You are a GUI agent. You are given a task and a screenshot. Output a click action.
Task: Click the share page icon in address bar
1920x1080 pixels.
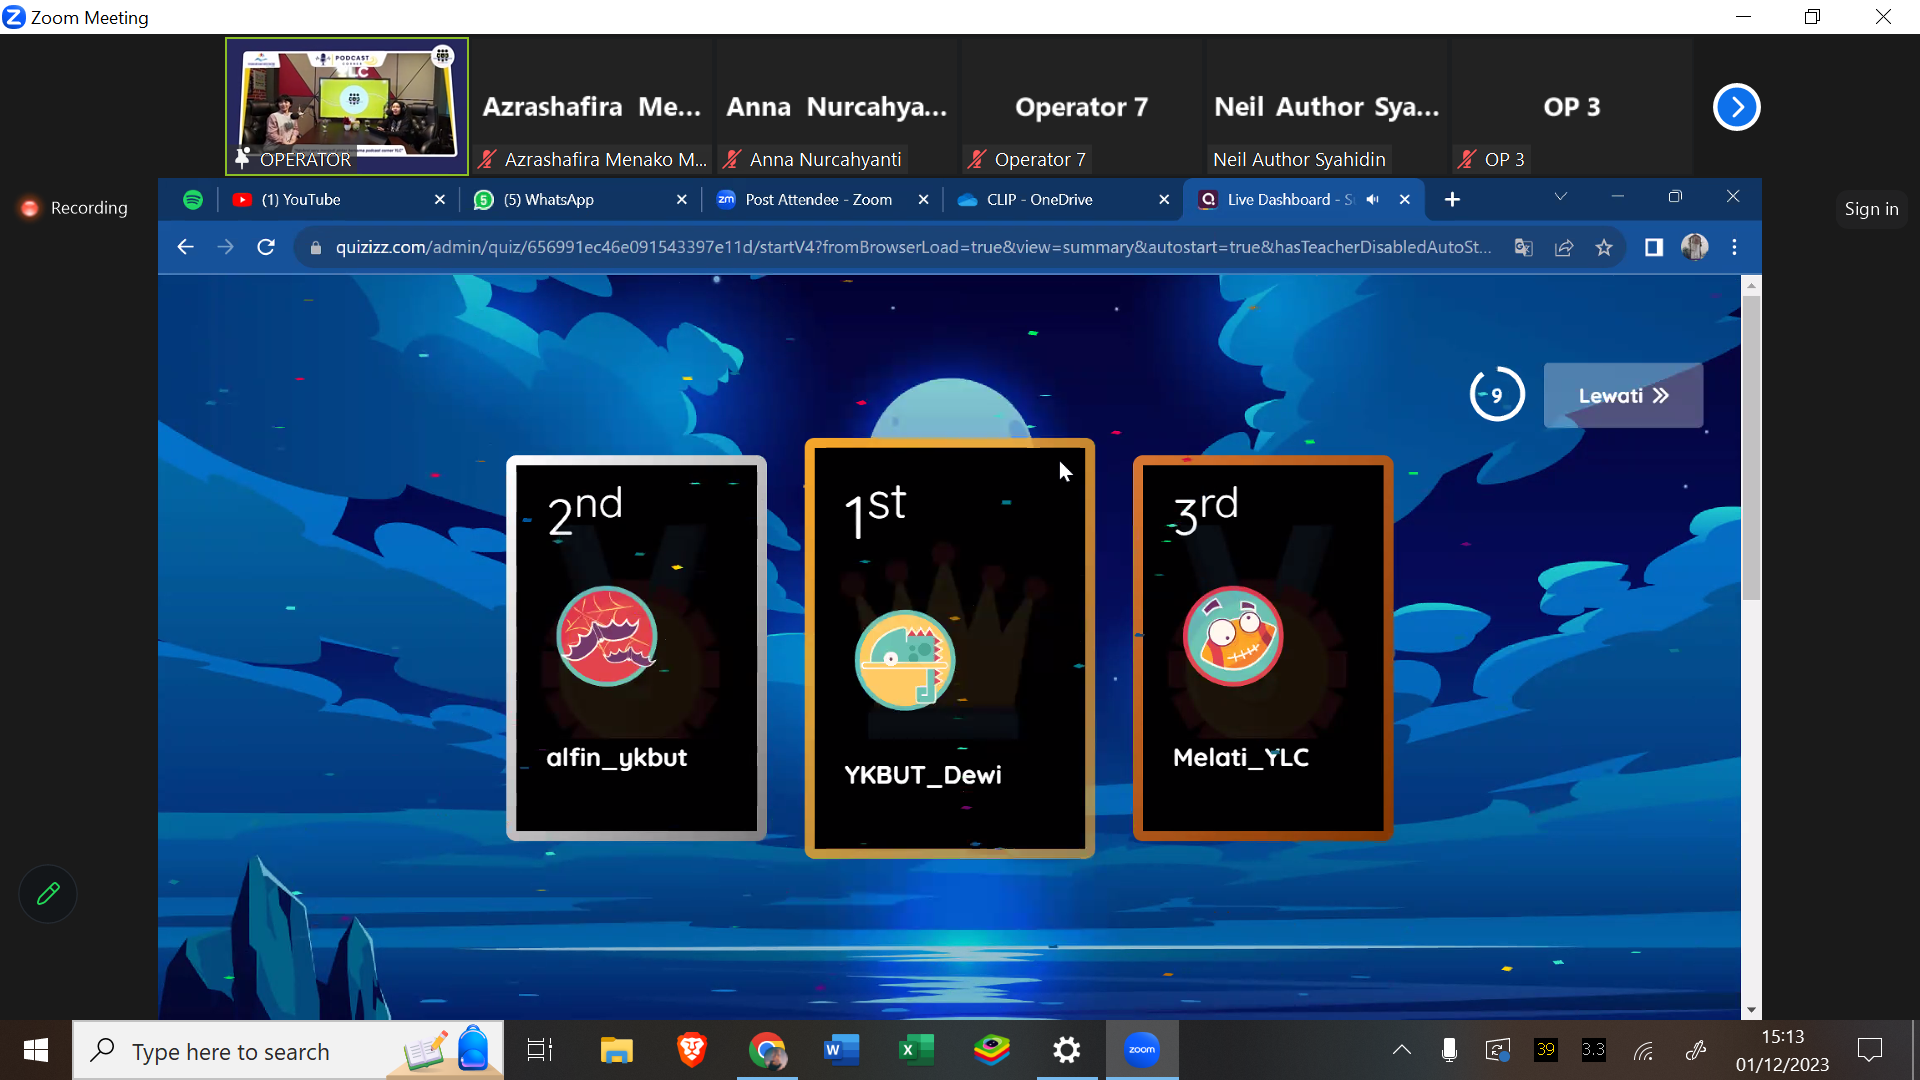tap(1564, 247)
